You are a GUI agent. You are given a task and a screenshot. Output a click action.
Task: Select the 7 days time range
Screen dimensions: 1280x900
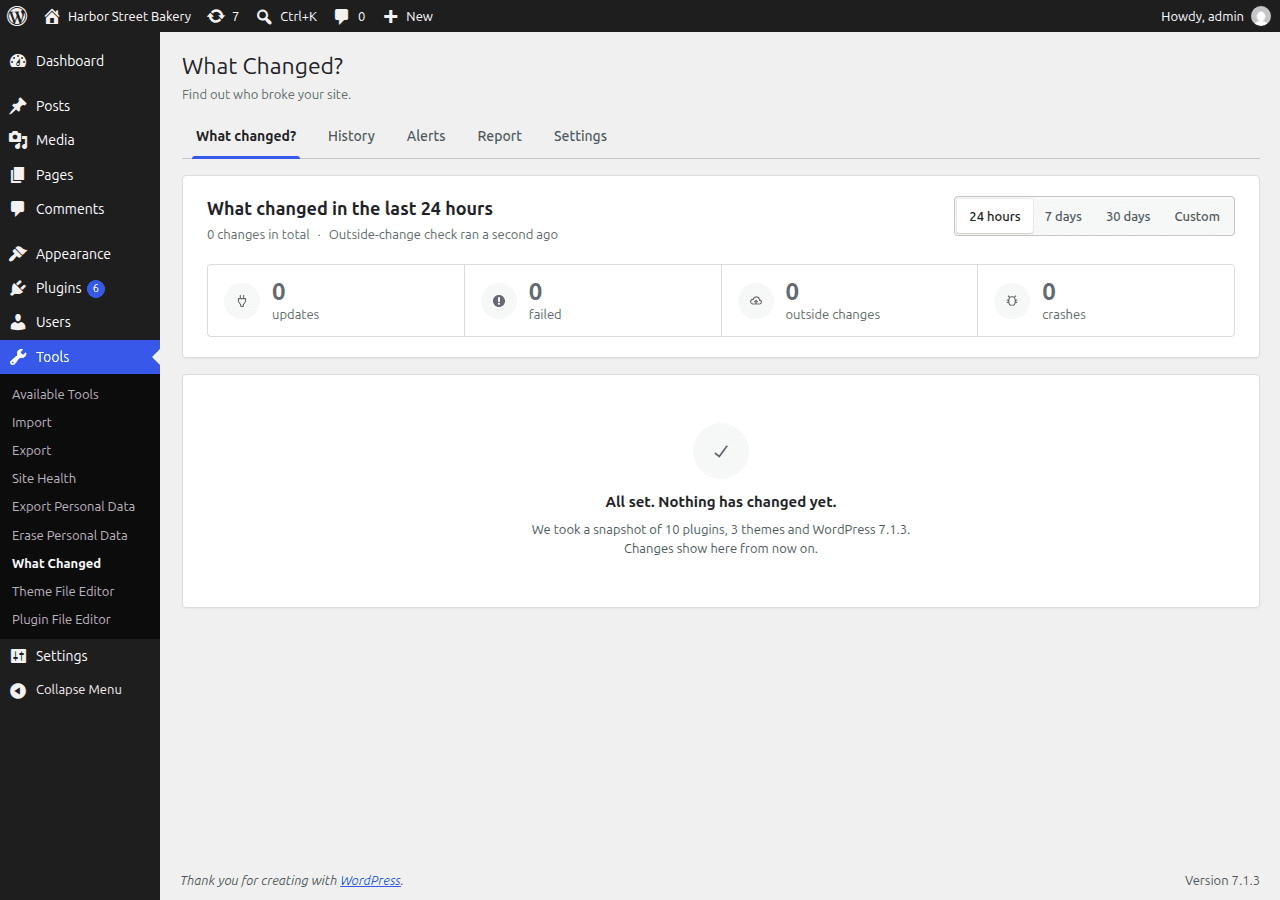pos(1063,216)
